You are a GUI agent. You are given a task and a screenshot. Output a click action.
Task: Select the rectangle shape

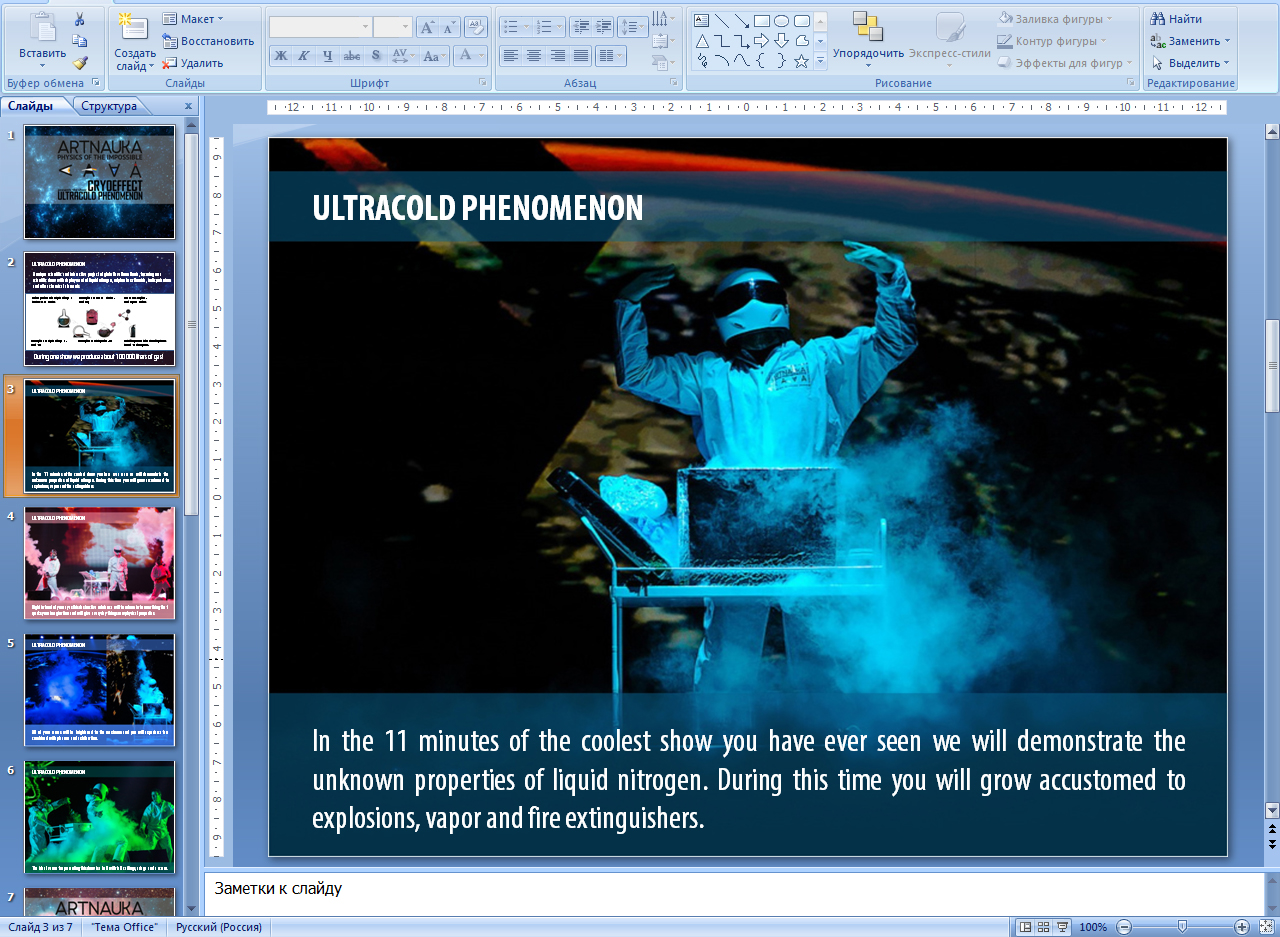(762, 20)
